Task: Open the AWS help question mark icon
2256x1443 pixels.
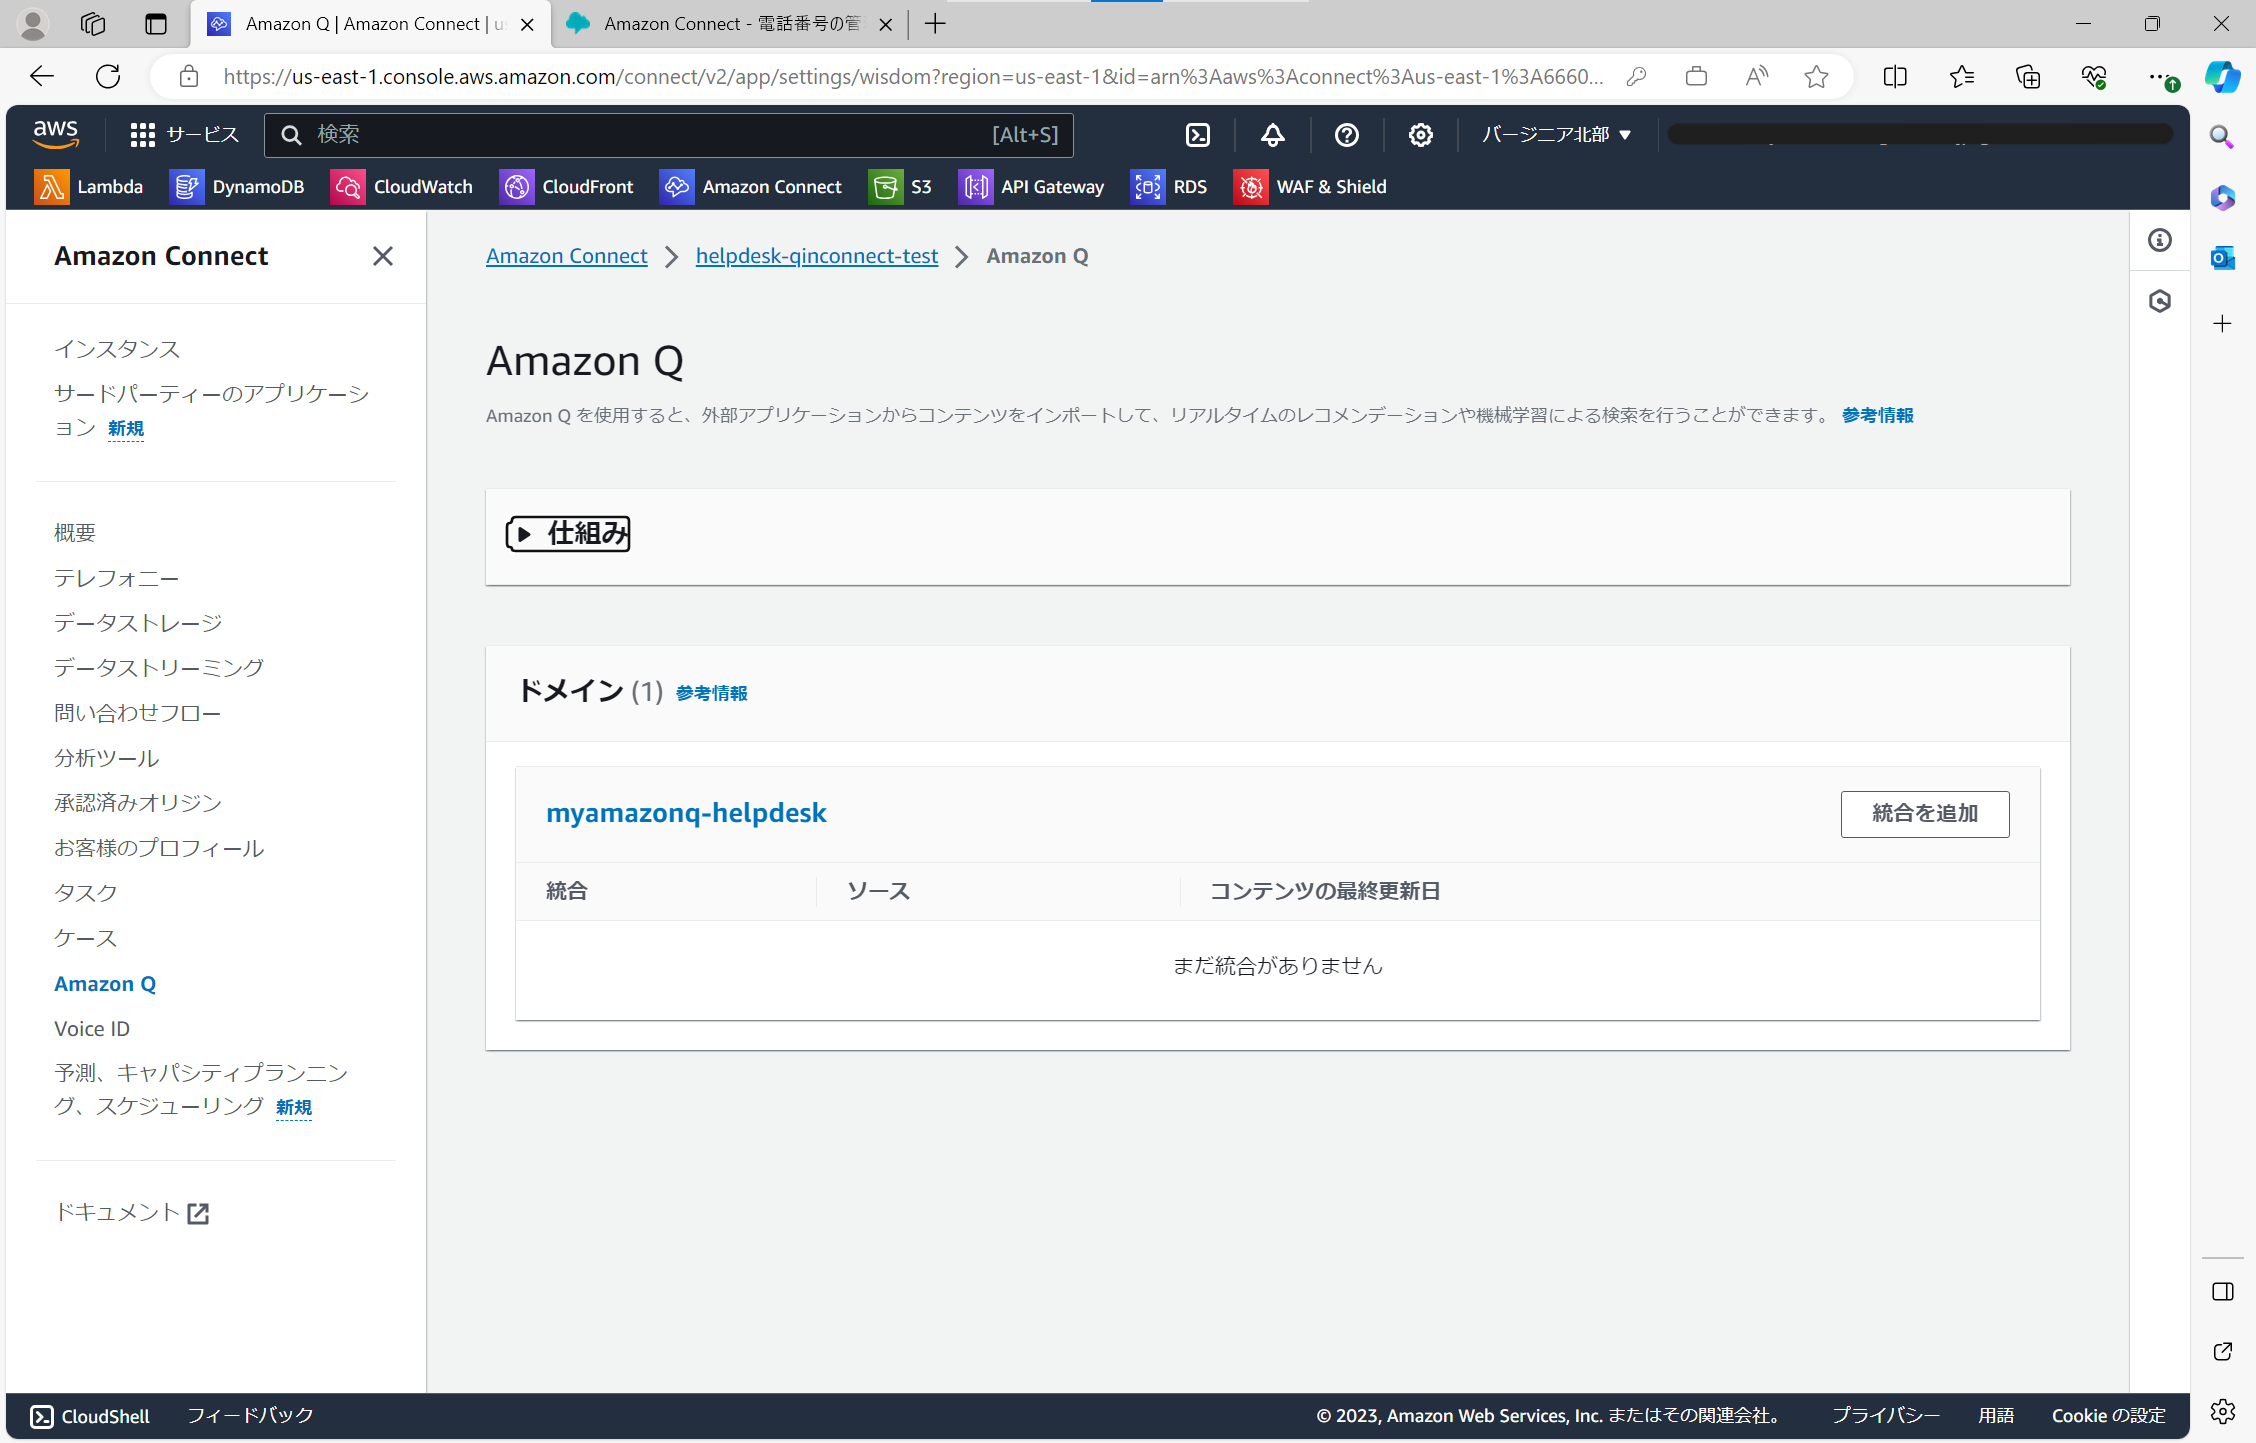Action: coord(1347,134)
